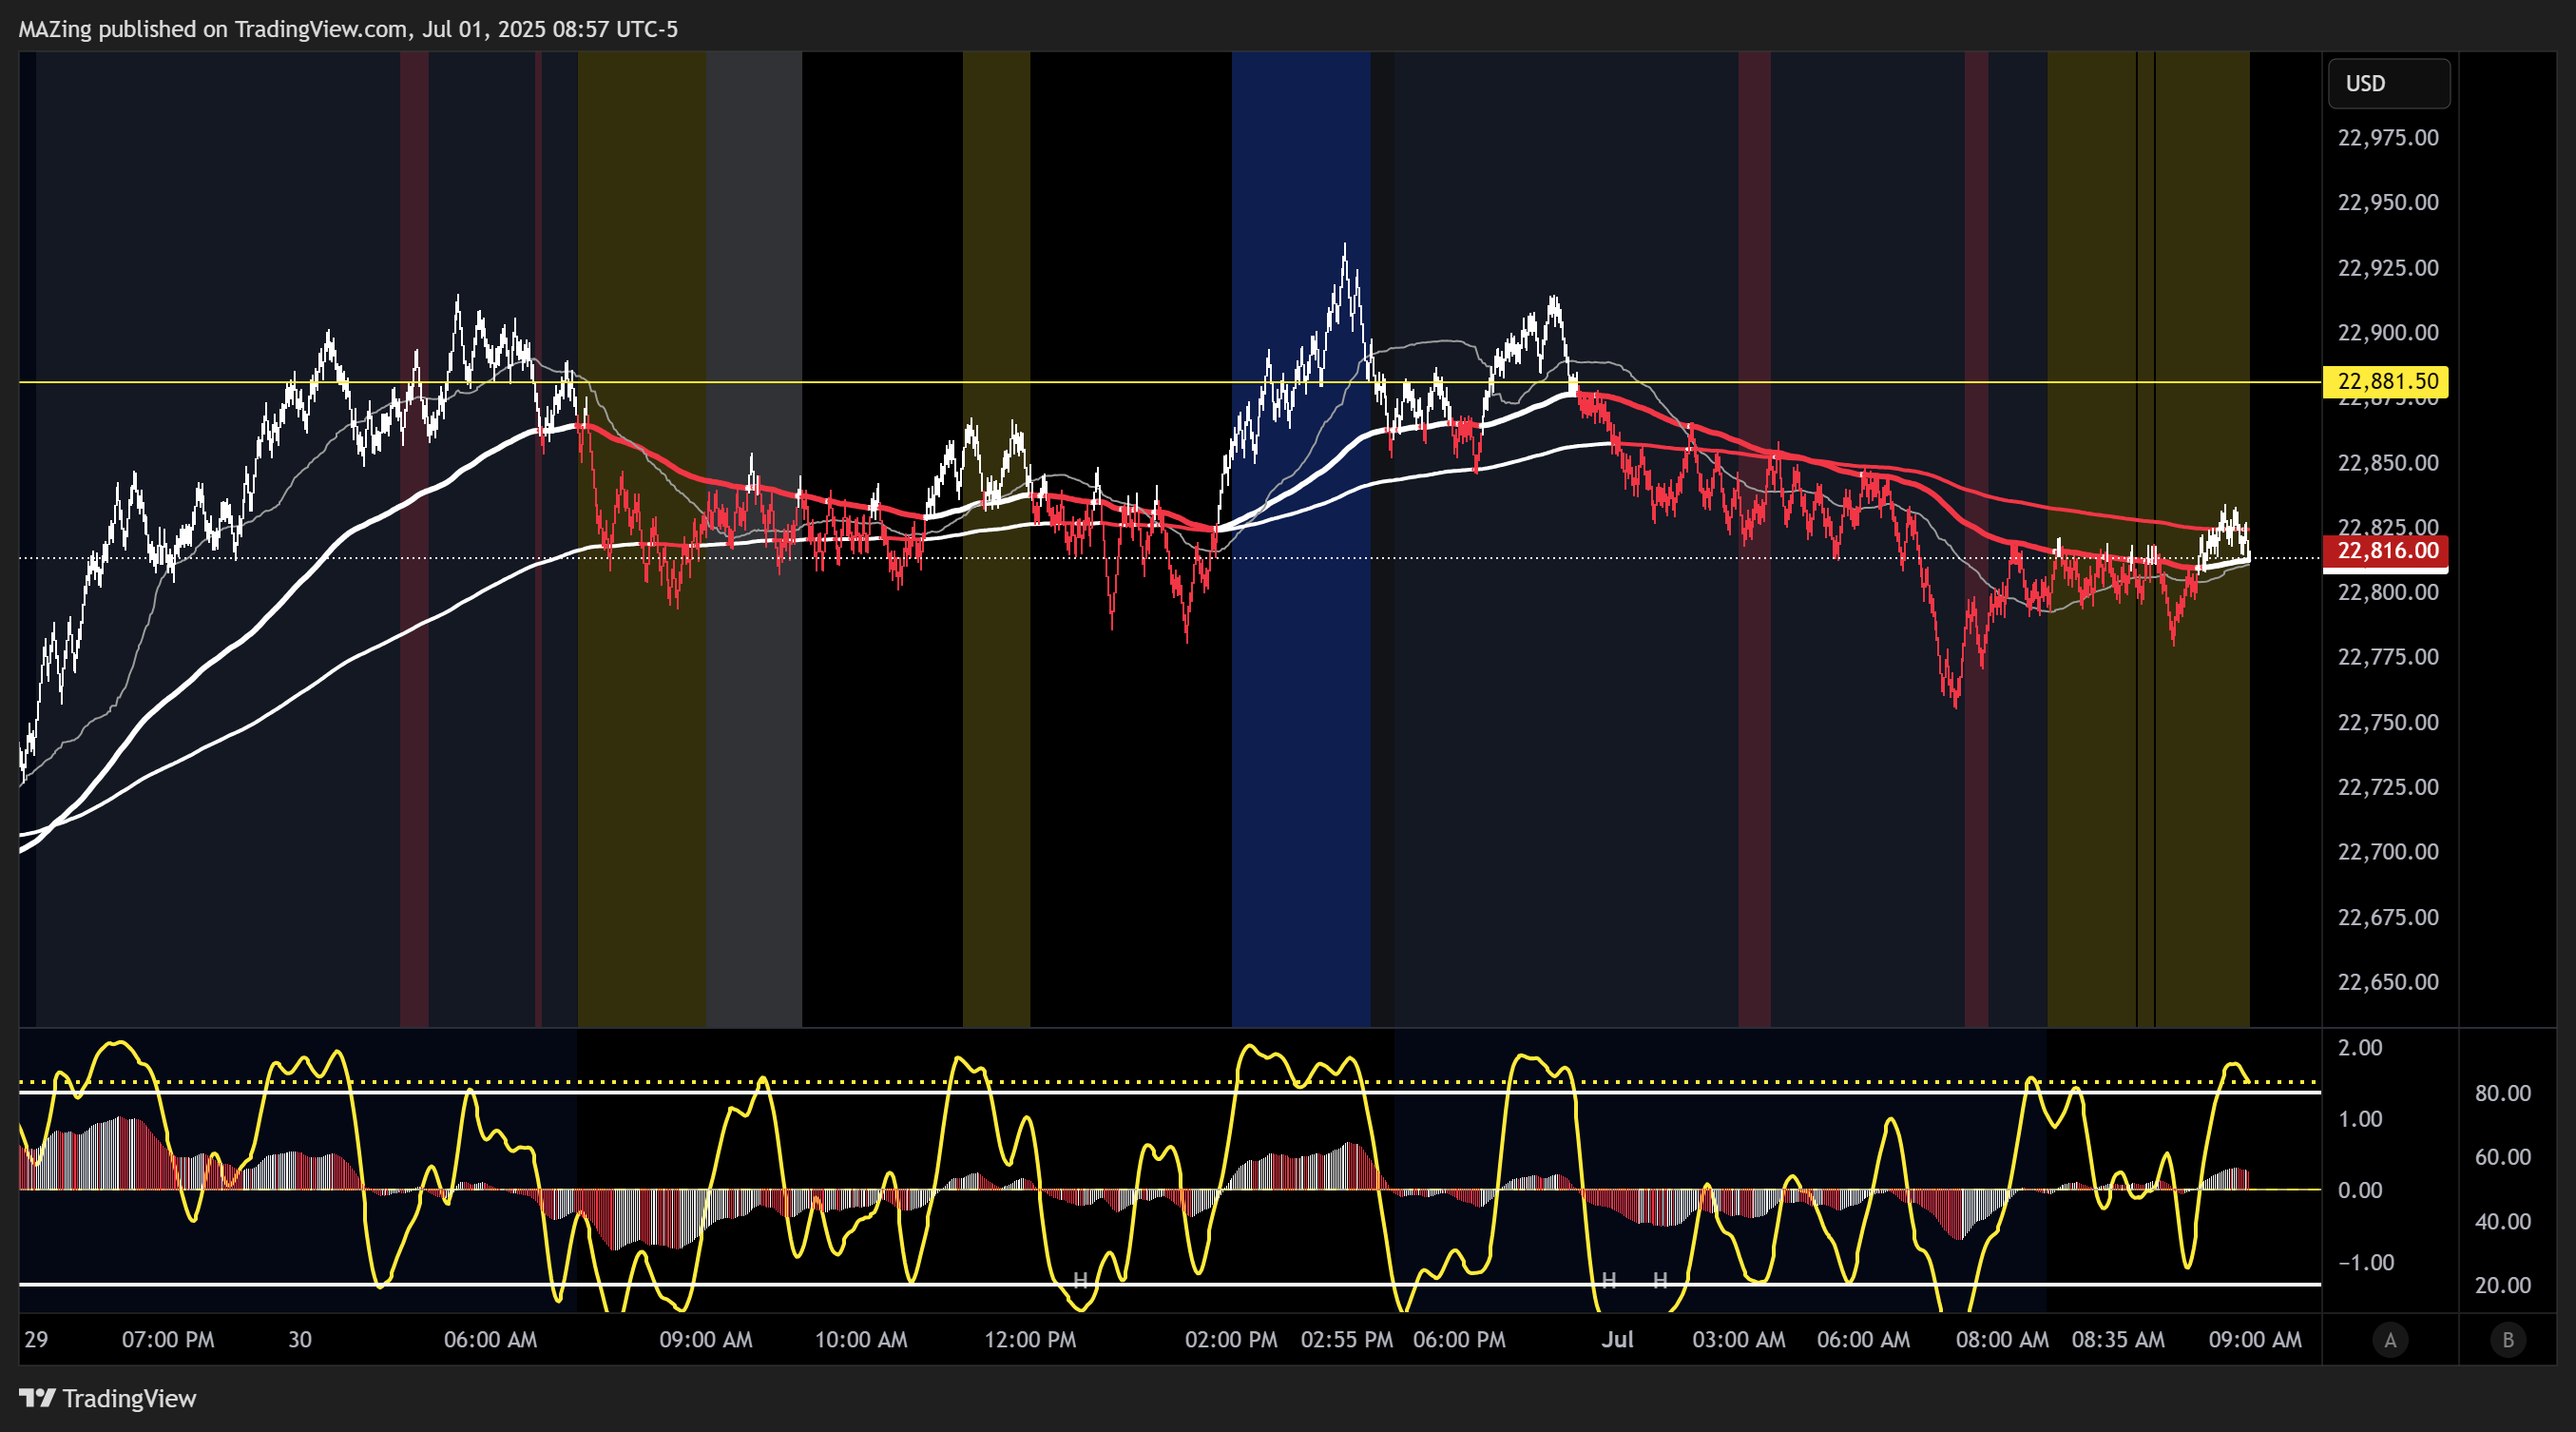Click the '30' date label on time axis
2576x1432 pixels.
(300, 1340)
